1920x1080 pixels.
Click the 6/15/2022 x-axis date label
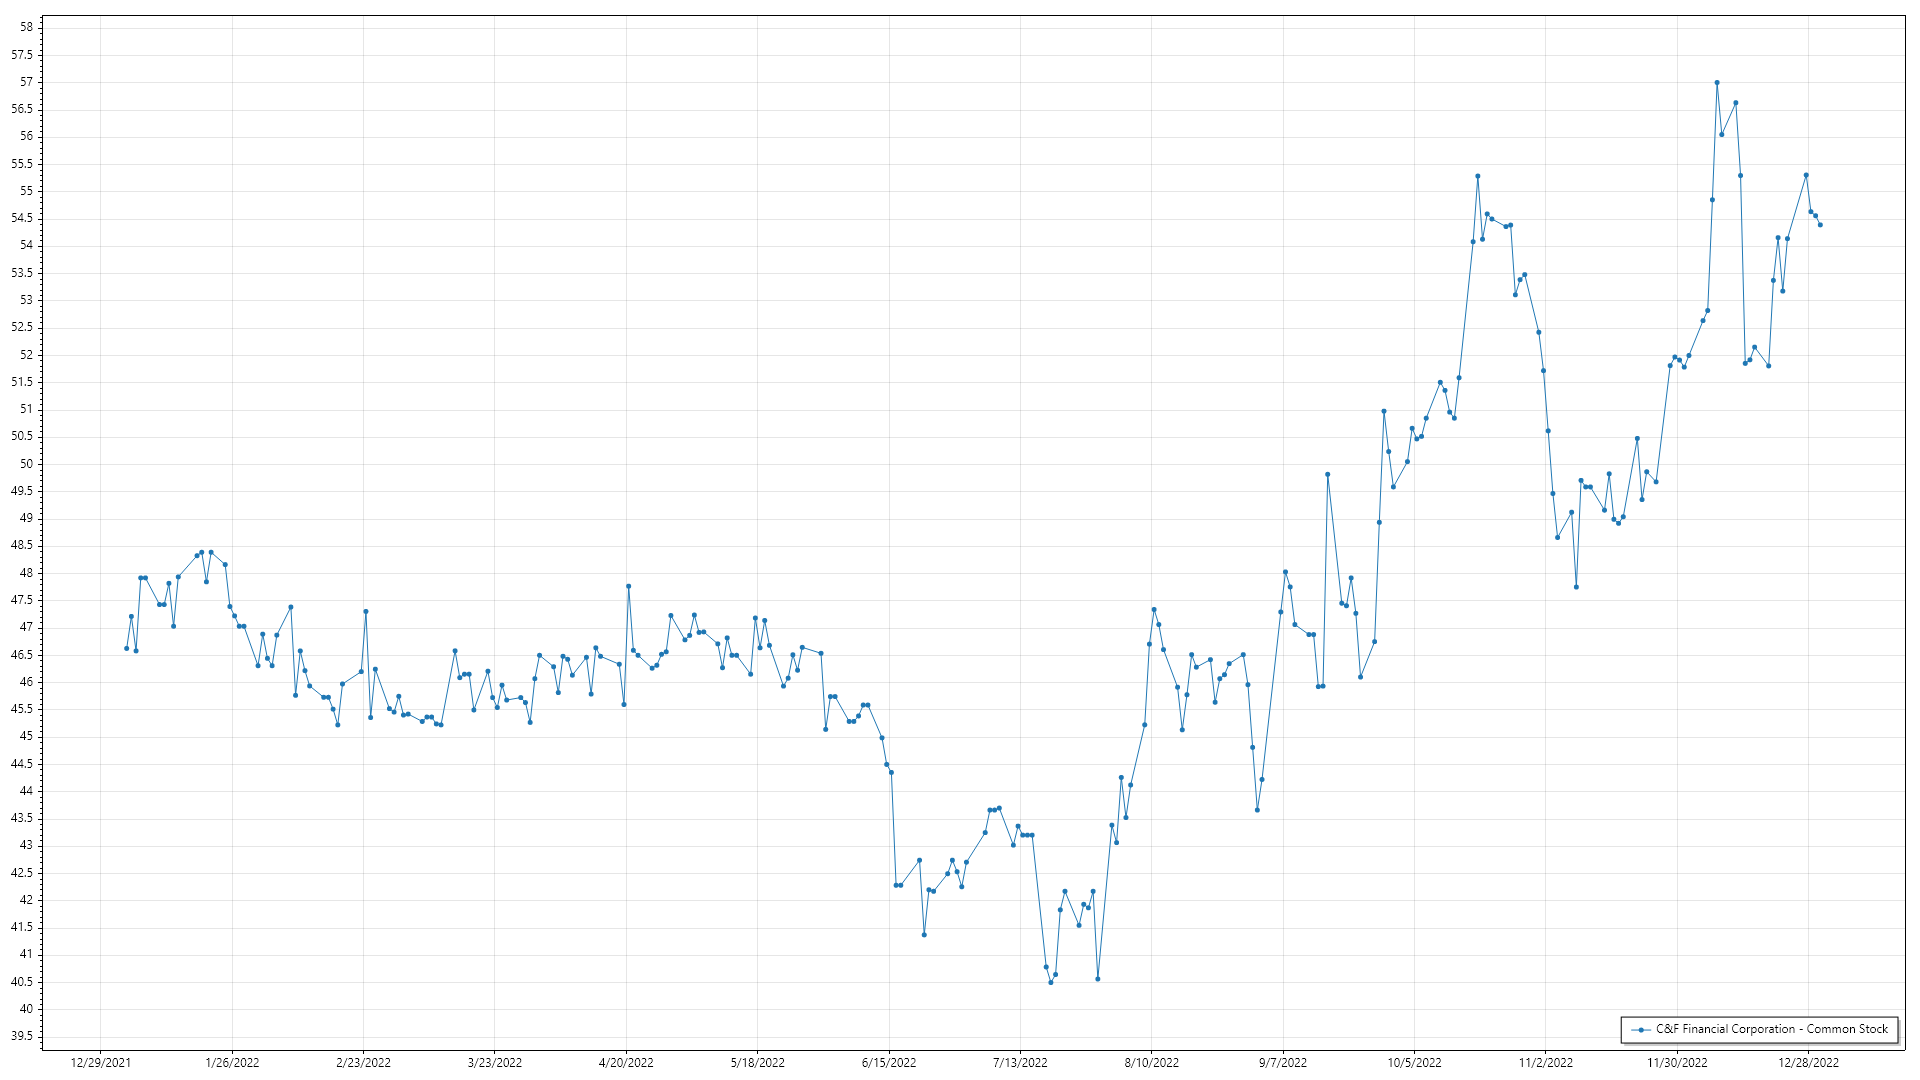click(x=889, y=1063)
